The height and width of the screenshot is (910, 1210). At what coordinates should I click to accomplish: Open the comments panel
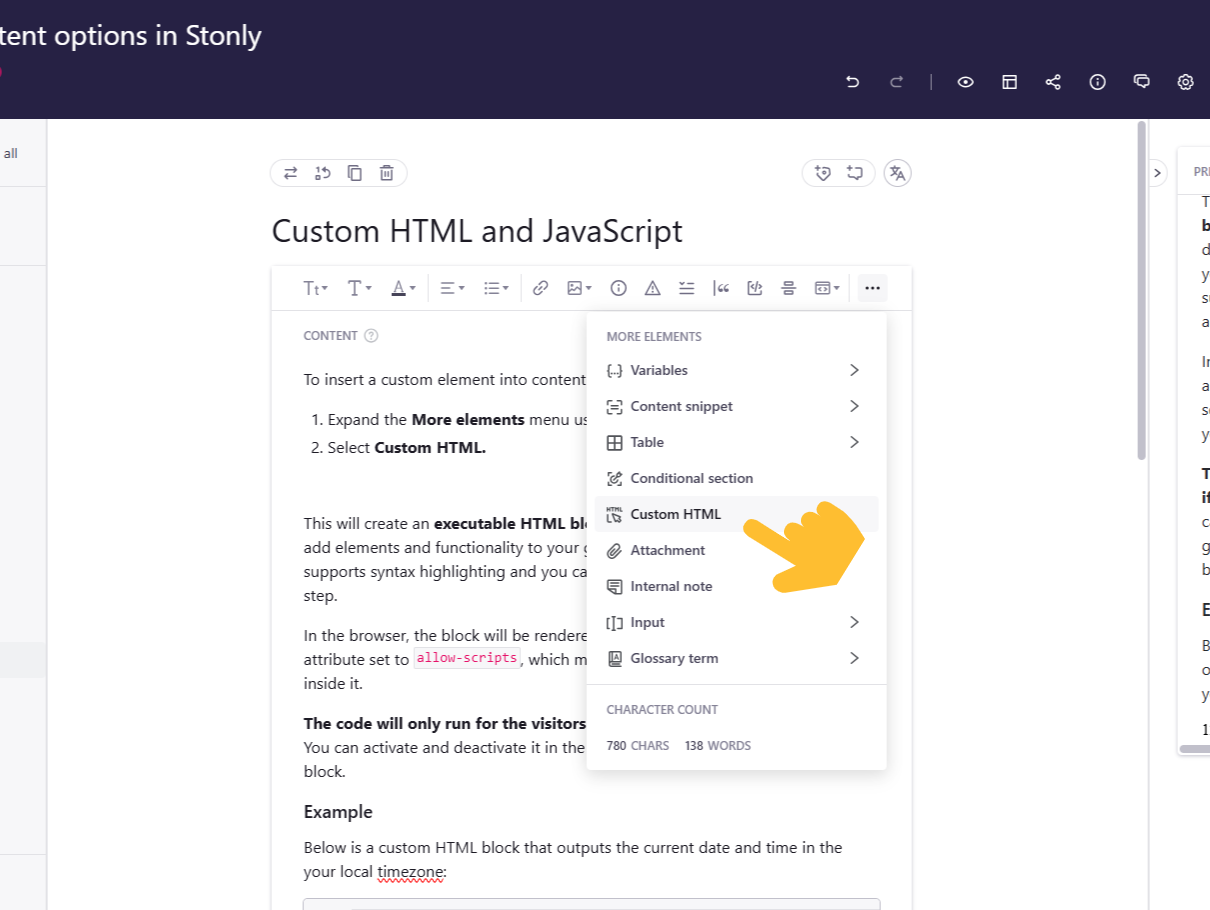1141,82
